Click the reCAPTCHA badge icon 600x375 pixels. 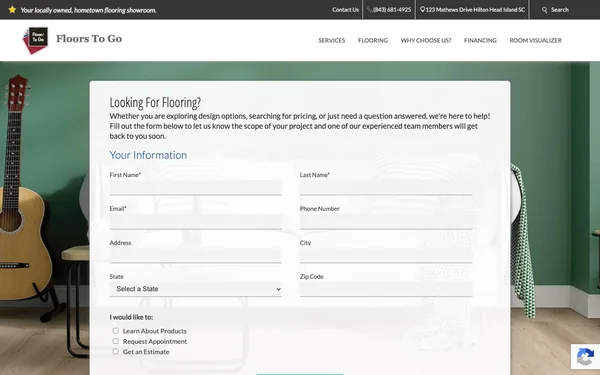(x=585, y=357)
